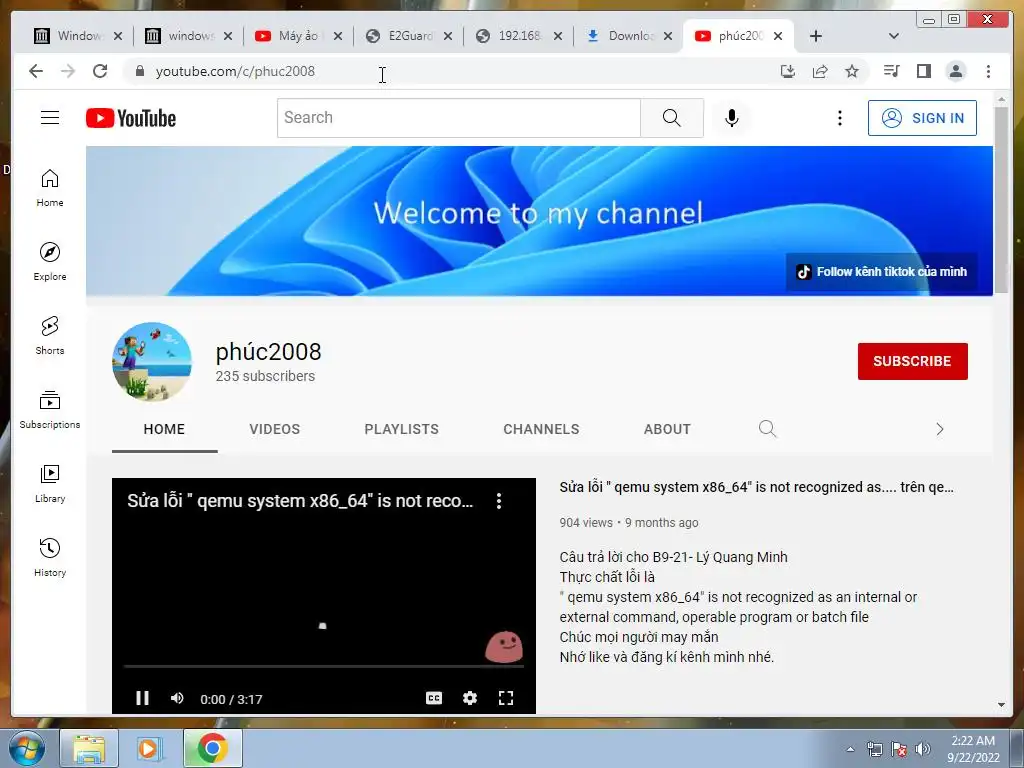Open the media control icon in Chrome toolbar

(x=891, y=71)
